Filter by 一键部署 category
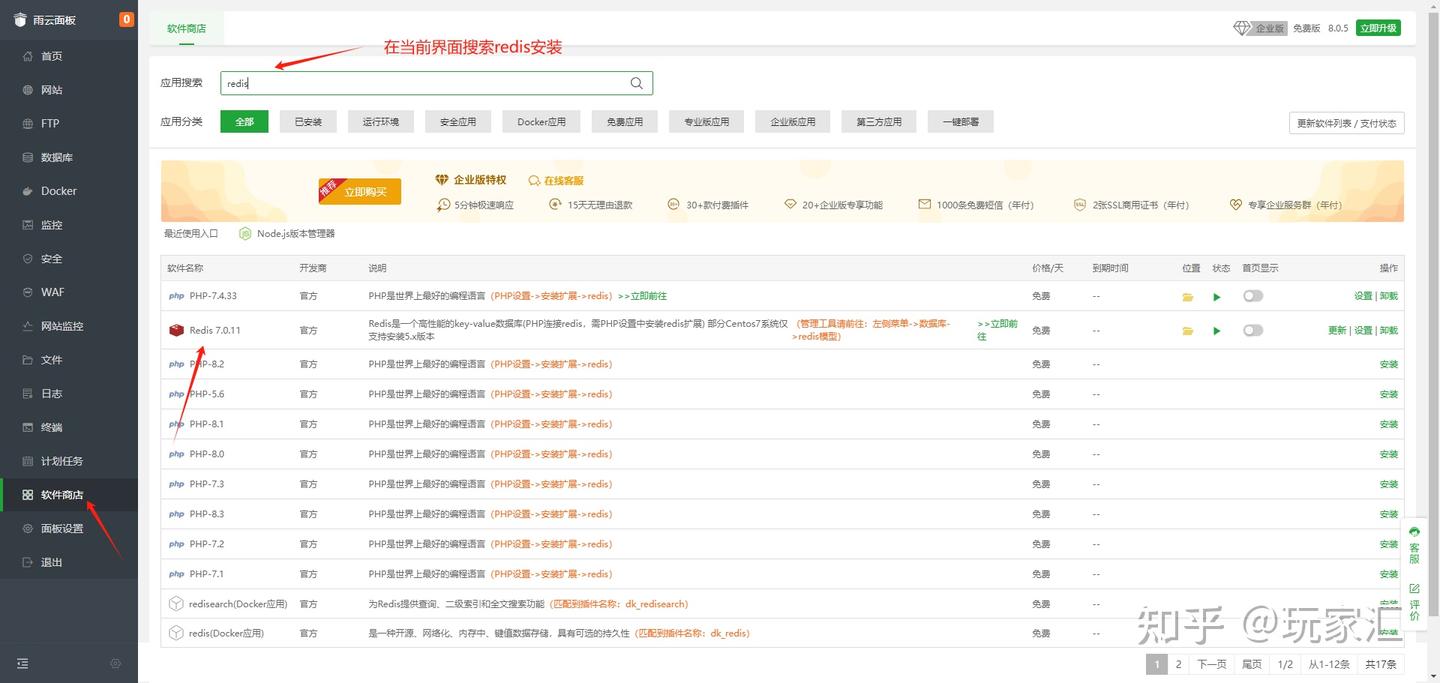 (x=961, y=122)
